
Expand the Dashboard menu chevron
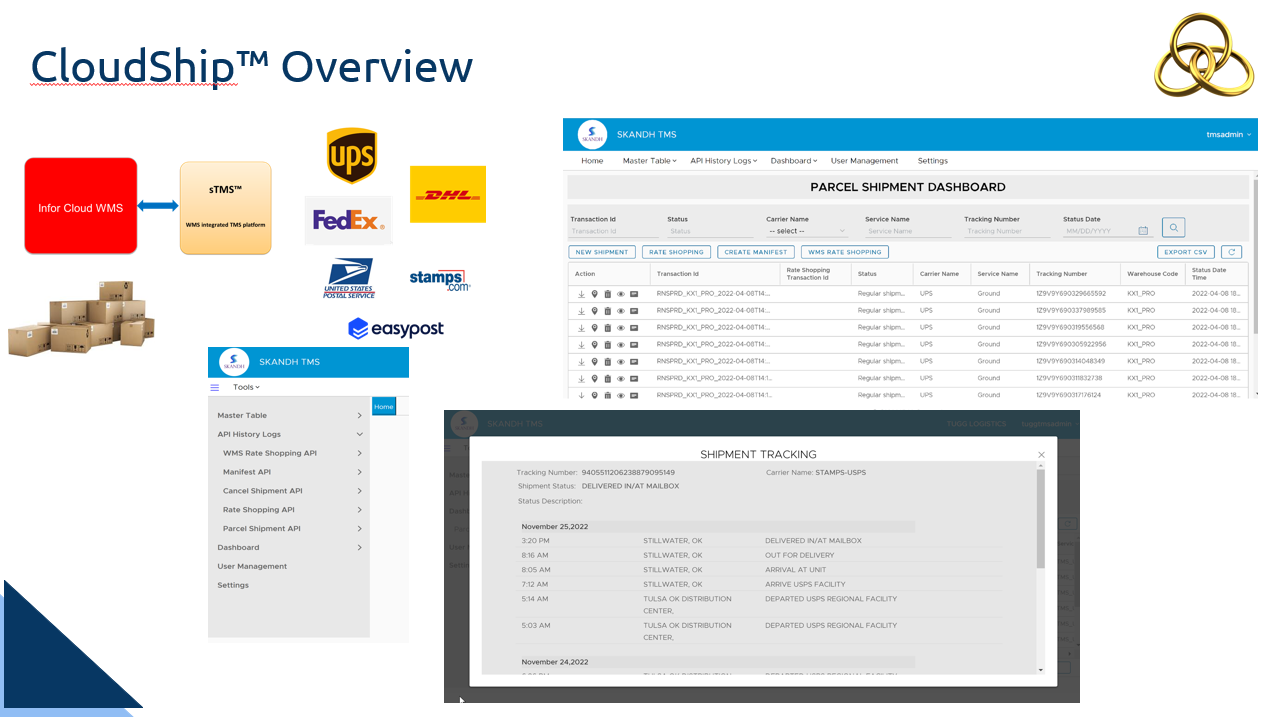pos(814,160)
